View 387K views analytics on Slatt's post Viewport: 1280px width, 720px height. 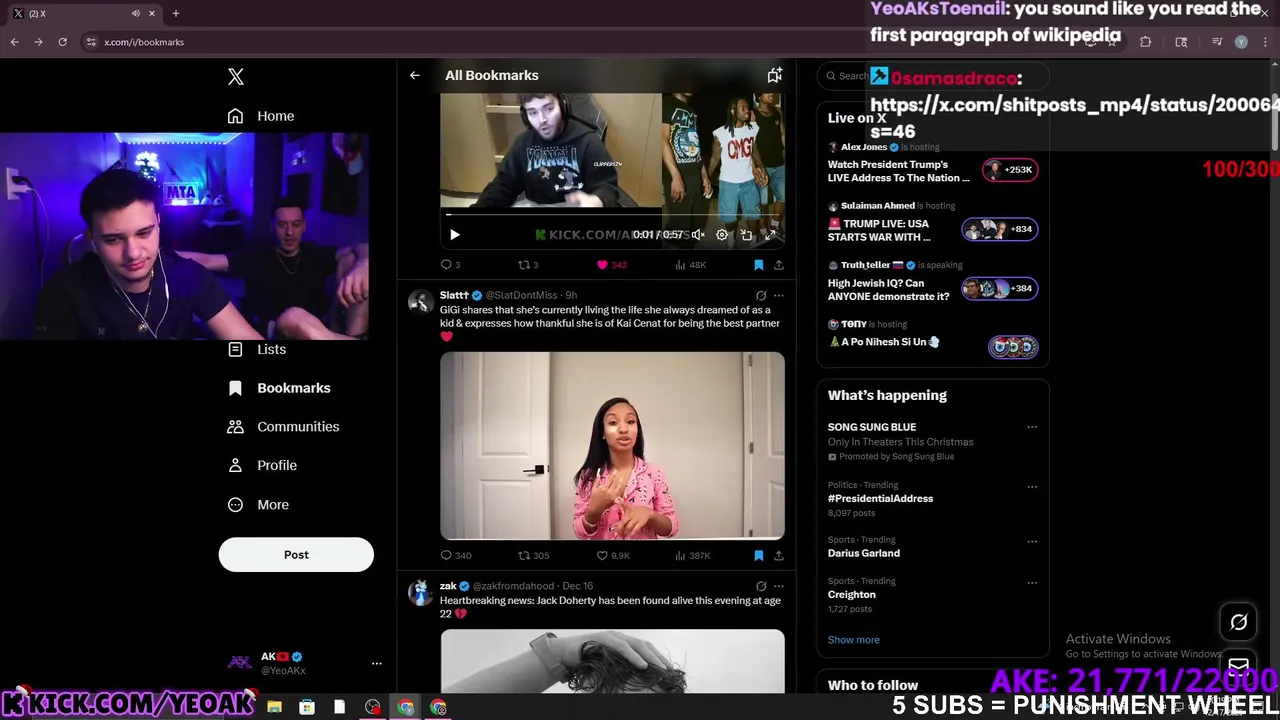click(692, 555)
